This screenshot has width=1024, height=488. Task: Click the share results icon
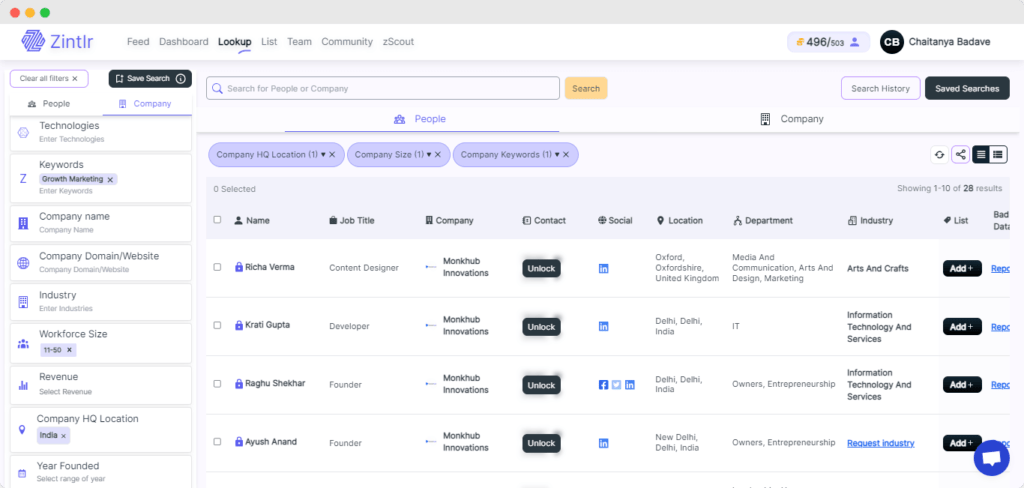[960, 154]
